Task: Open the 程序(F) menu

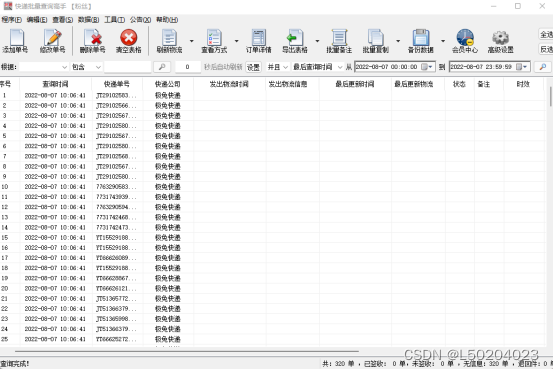Action: (x=11, y=20)
